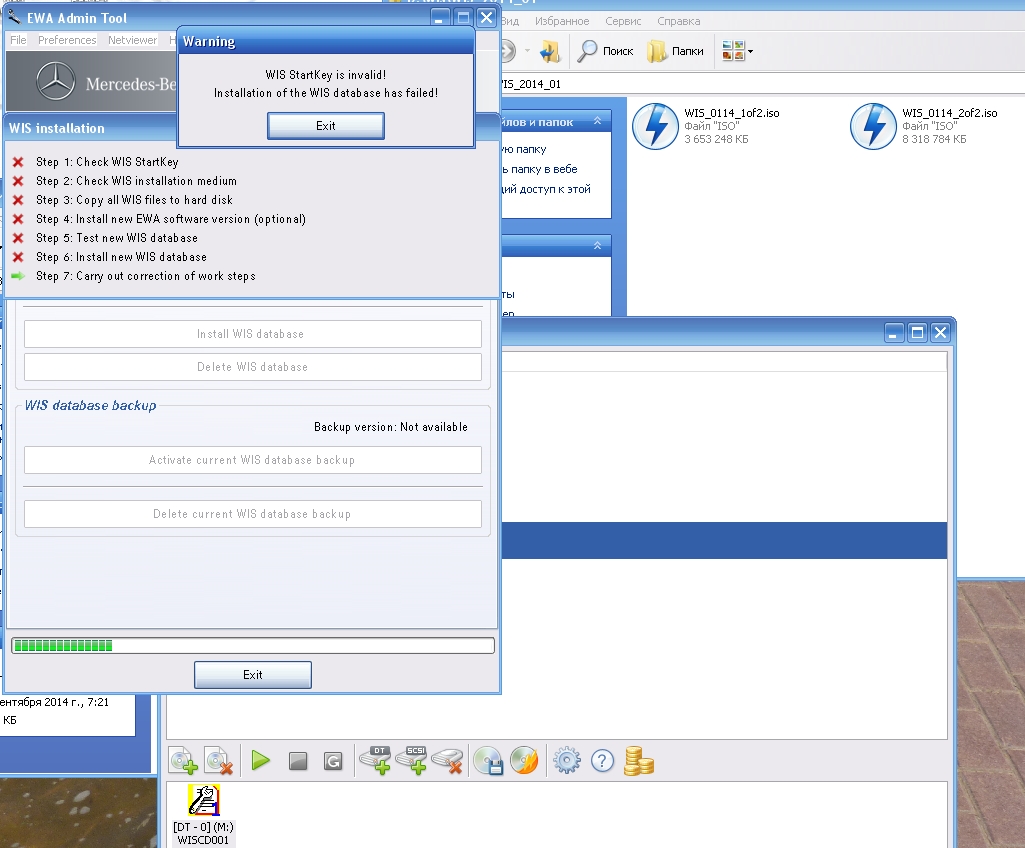Viewport: 1025px width, 848px height.
Task: Open the Сервис menu in Explorer
Action: [x=623, y=21]
